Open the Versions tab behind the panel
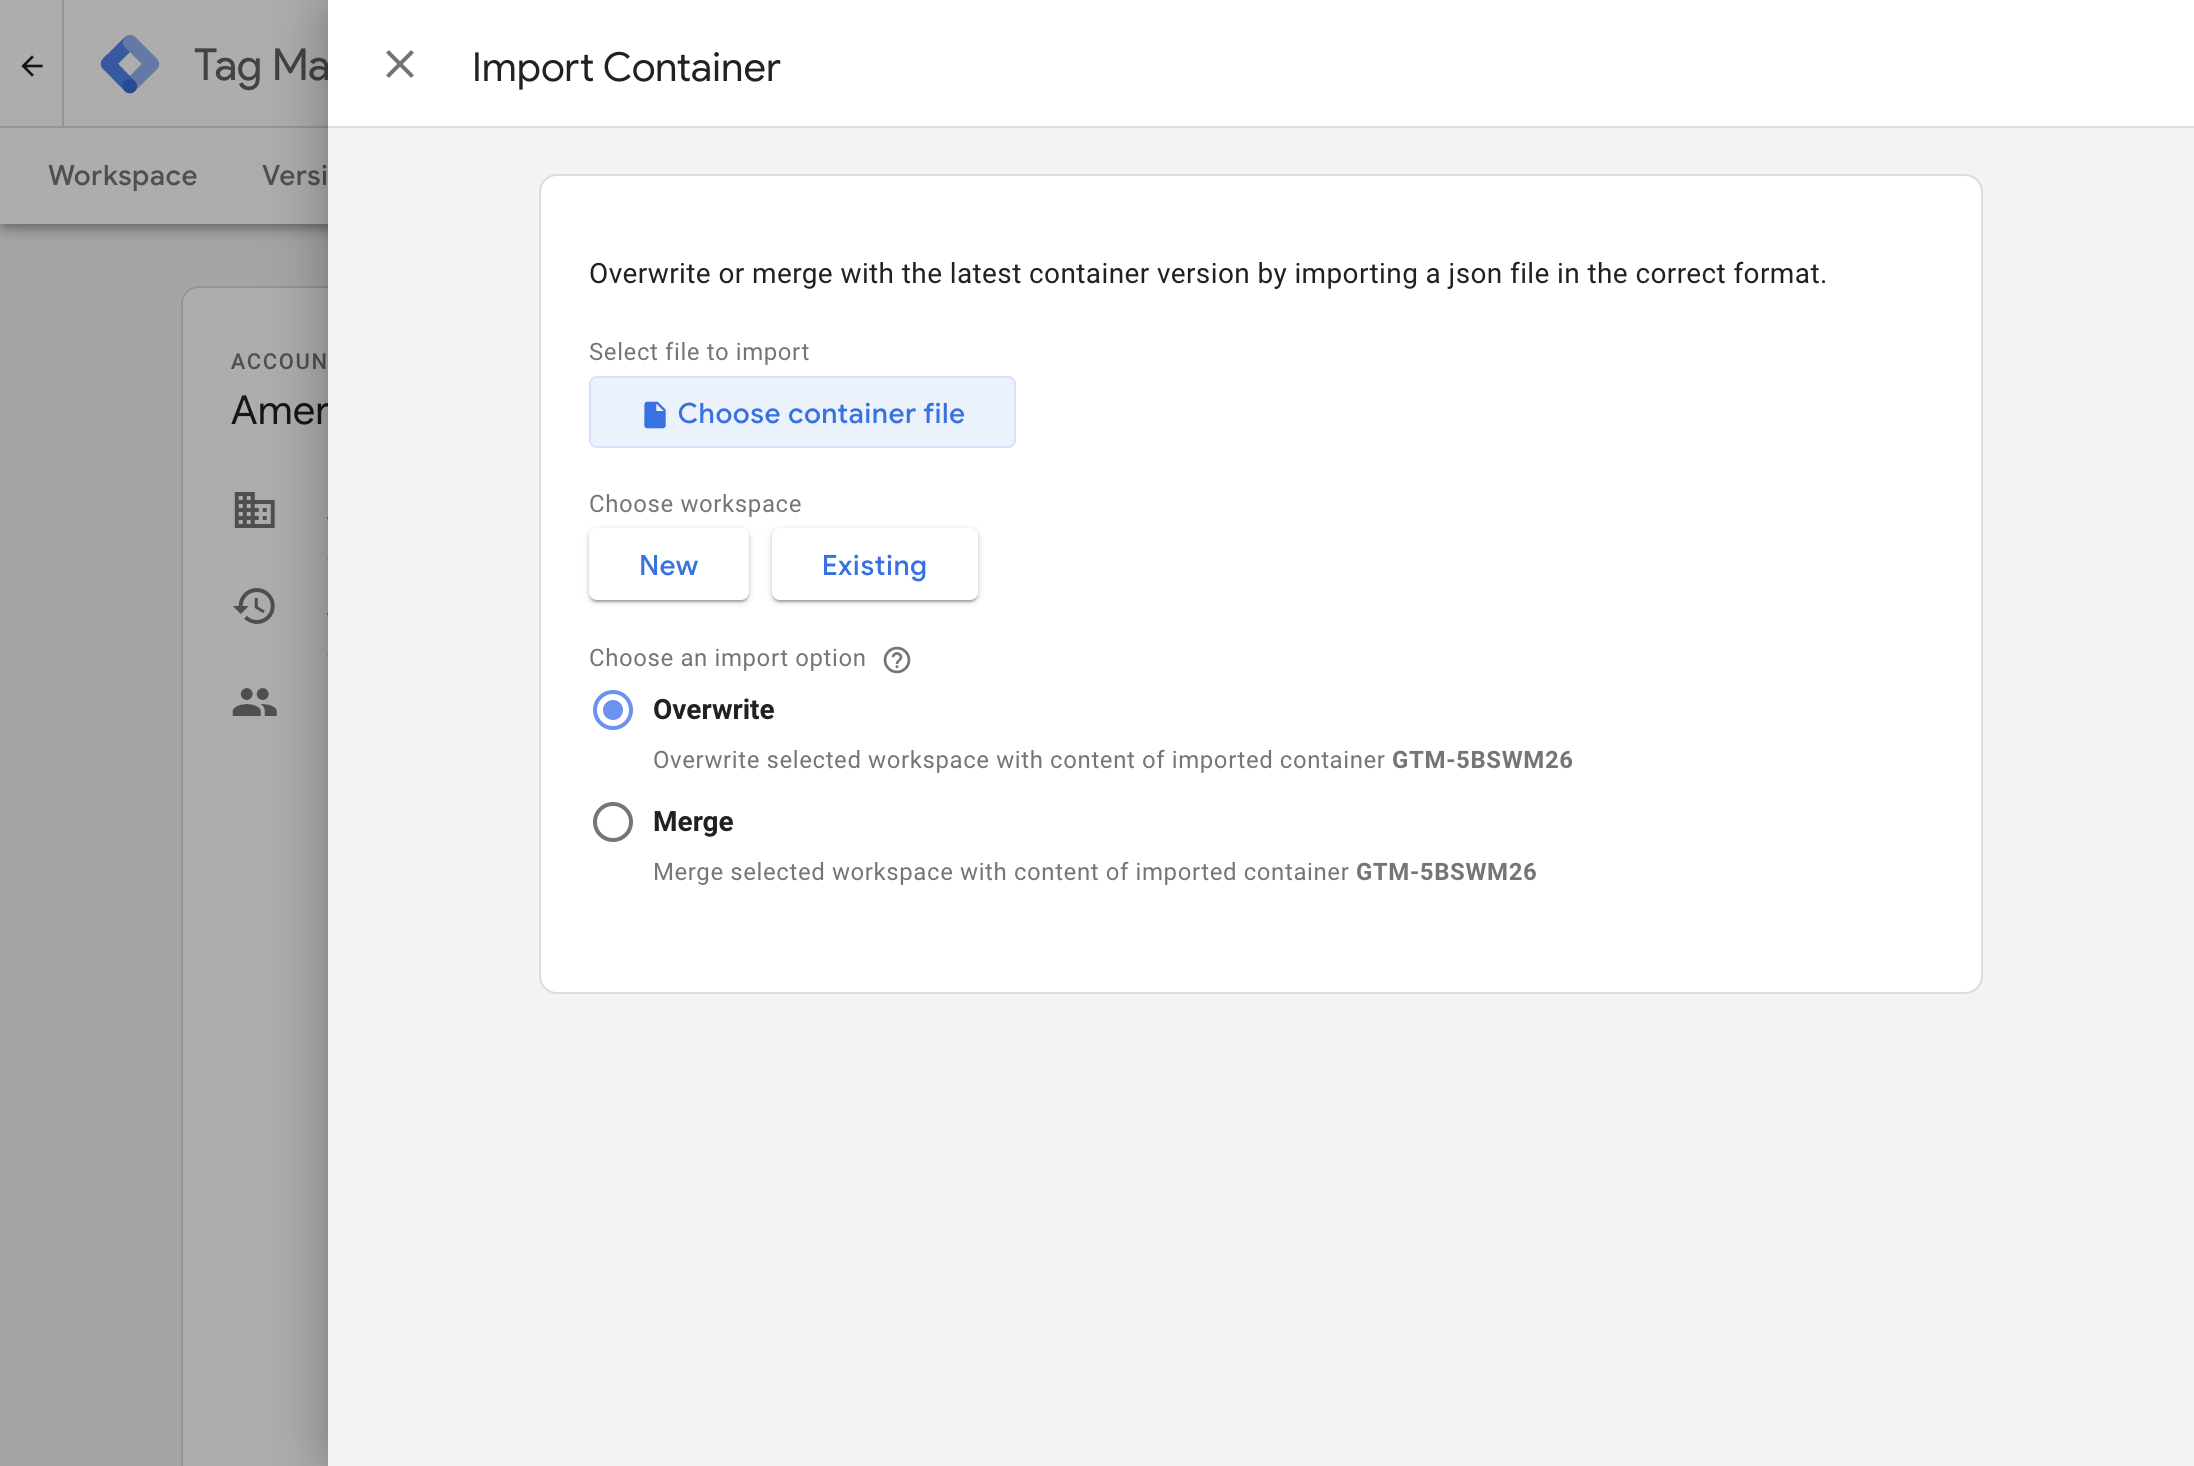 click(294, 175)
